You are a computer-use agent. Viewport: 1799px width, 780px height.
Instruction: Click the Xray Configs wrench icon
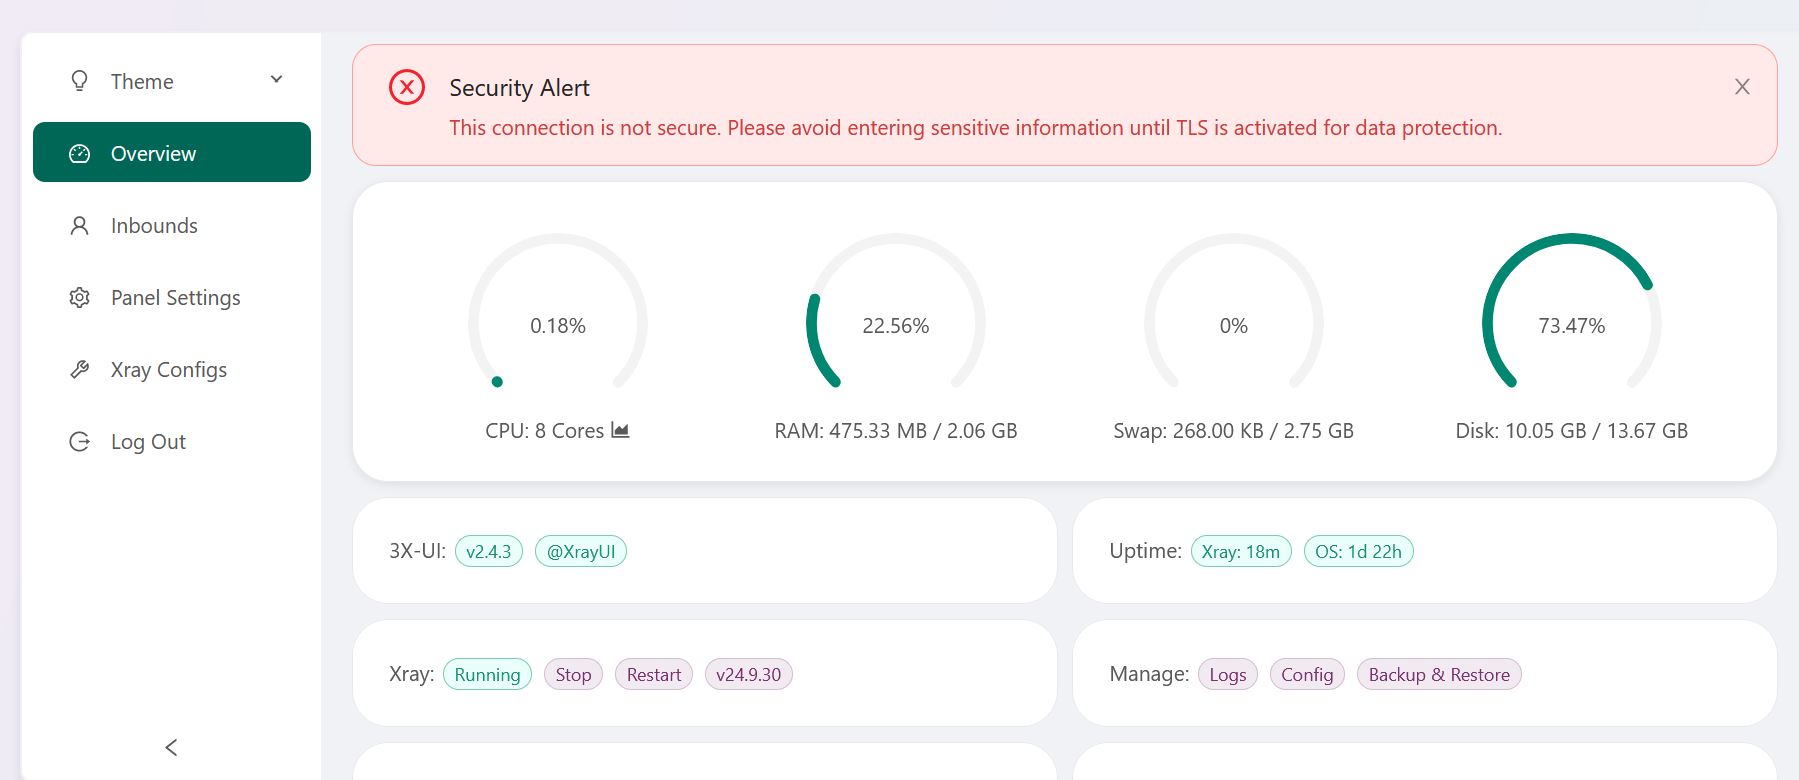pos(80,370)
